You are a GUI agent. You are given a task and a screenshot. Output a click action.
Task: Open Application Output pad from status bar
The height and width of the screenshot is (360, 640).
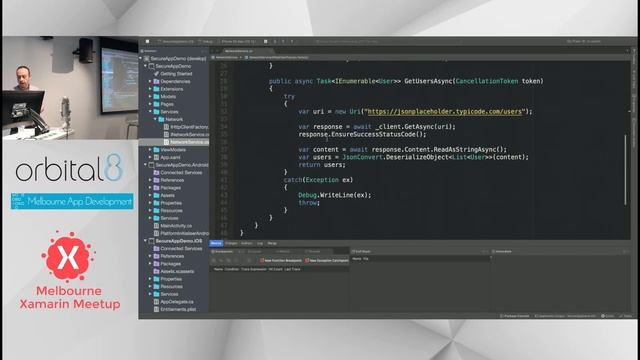(x=566, y=316)
